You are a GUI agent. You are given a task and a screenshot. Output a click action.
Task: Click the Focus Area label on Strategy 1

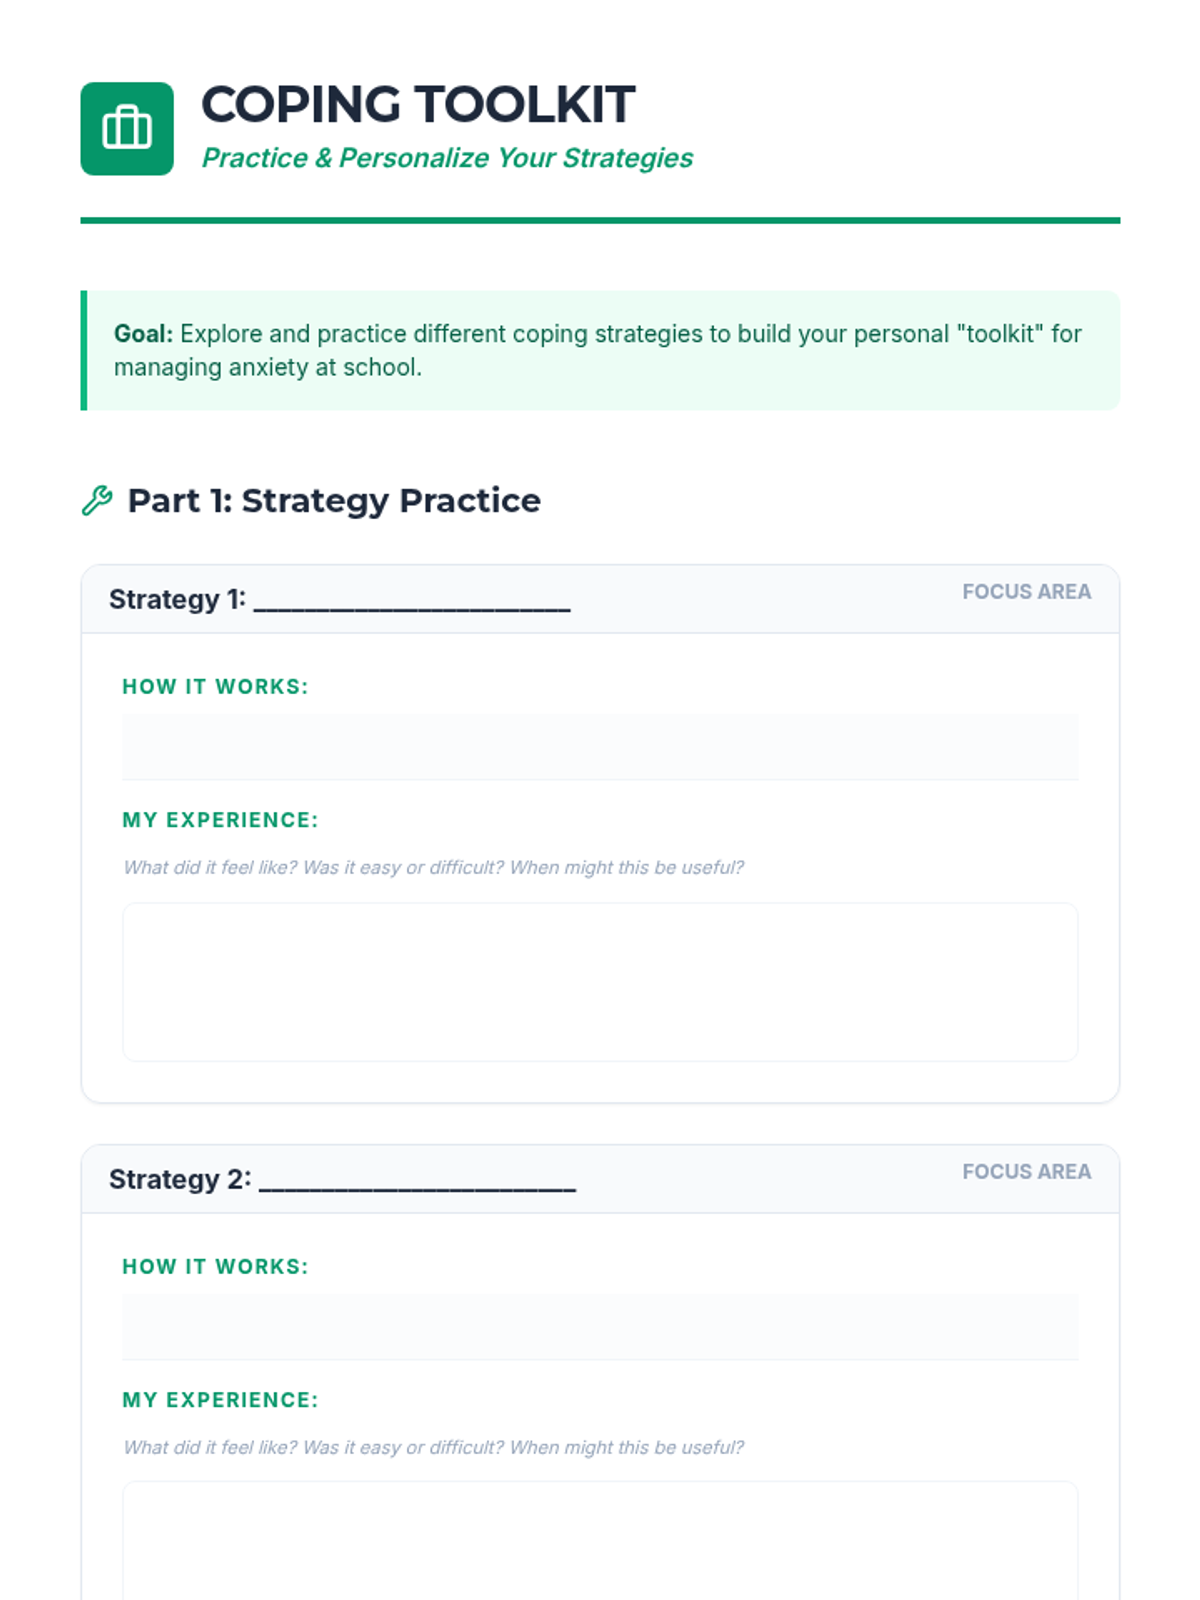coord(1026,592)
